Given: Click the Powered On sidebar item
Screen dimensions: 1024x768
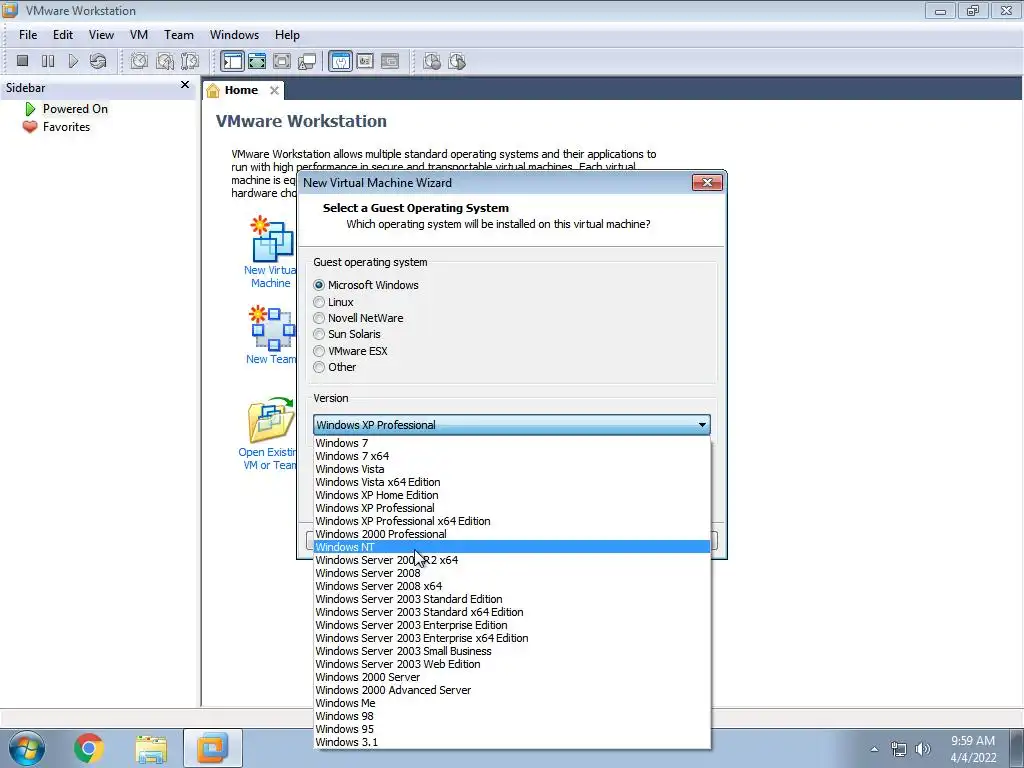Looking at the screenshot, I should 75,109.
